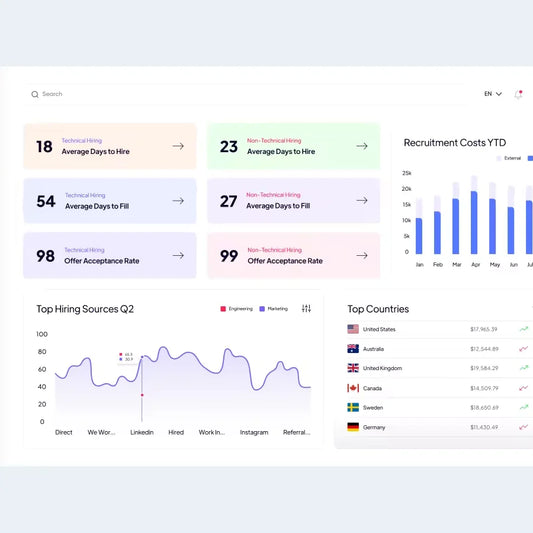Open the 27 Average Days to Fill card

coord(294,201)
